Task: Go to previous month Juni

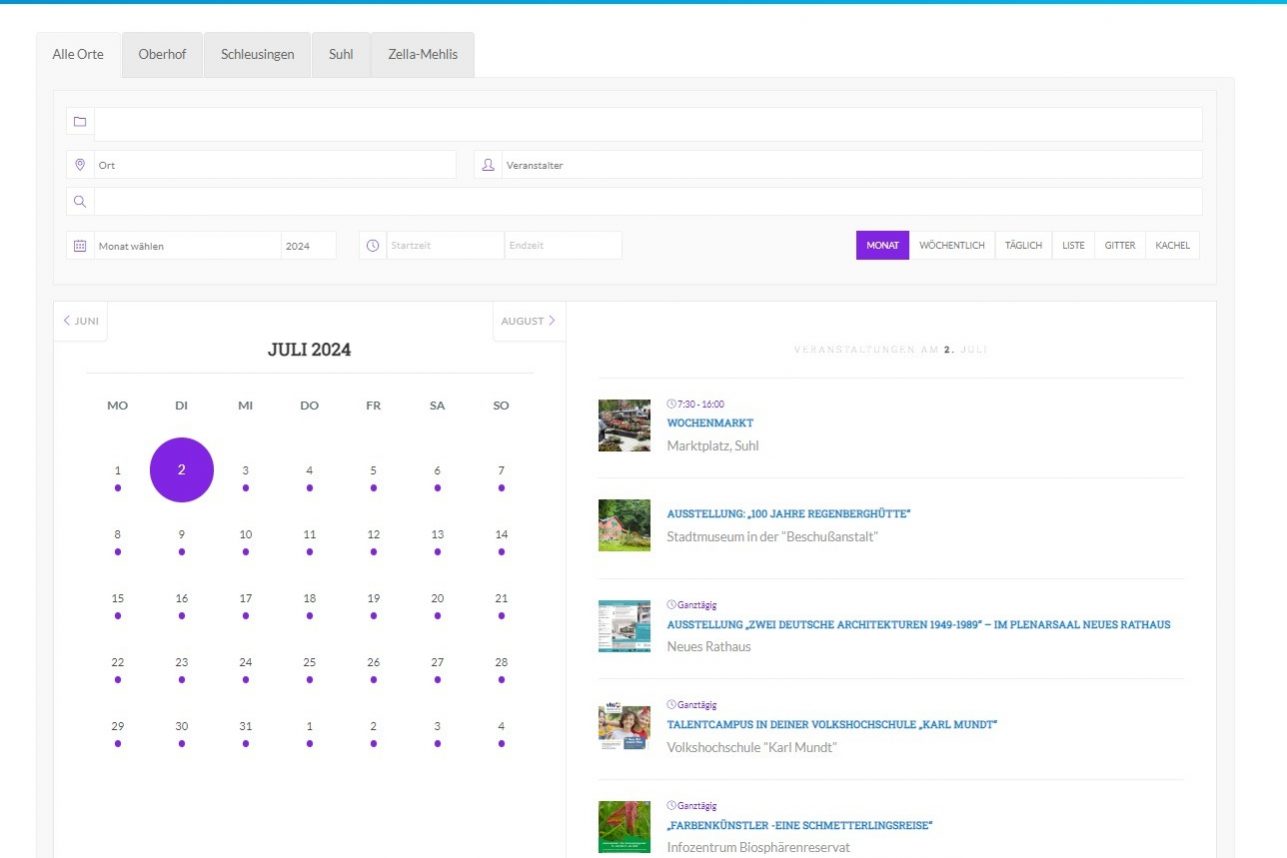Action: (81, 321)
